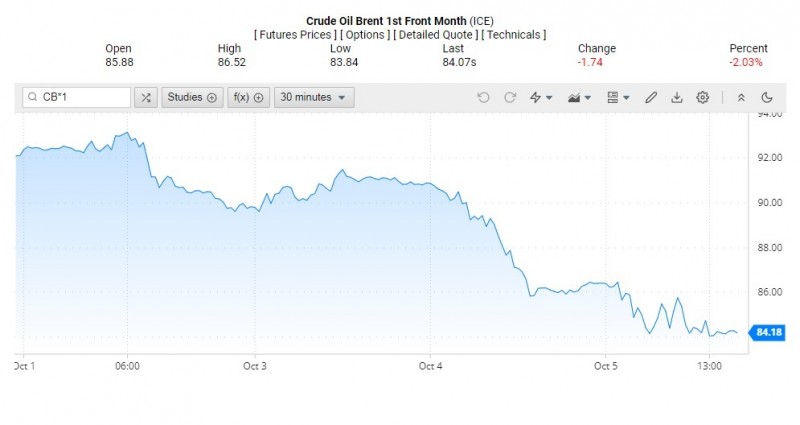Download the chart image
The image size is (800, 425).
click(677, 97)
